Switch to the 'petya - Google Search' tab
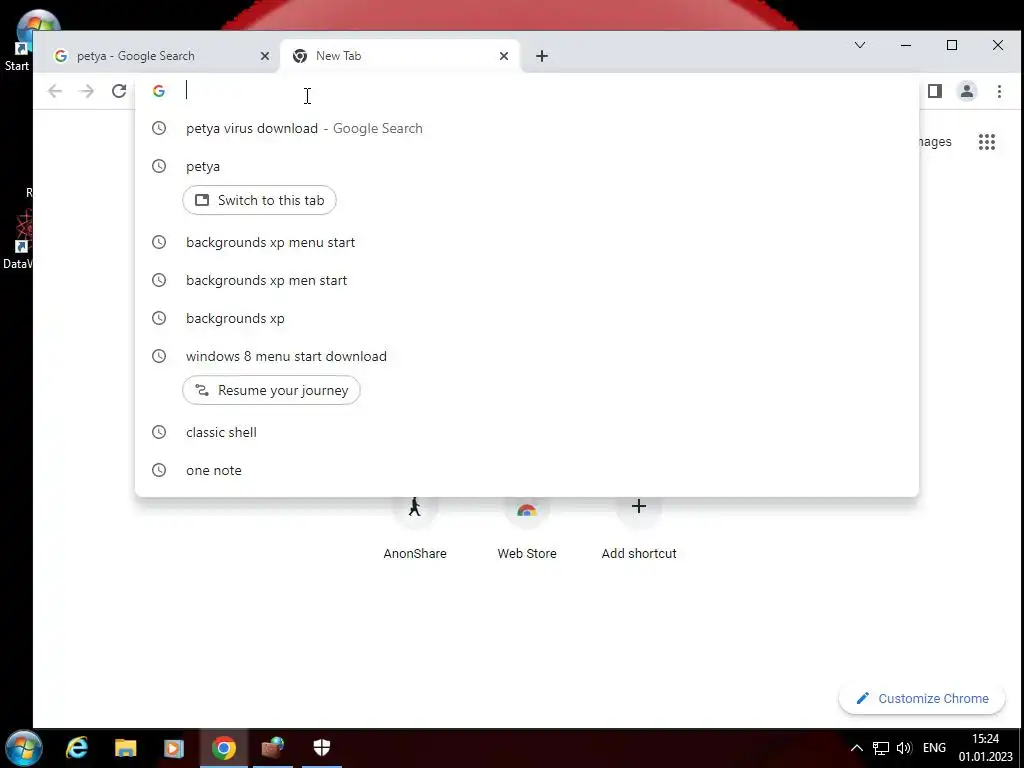 (x=157, y=56)
